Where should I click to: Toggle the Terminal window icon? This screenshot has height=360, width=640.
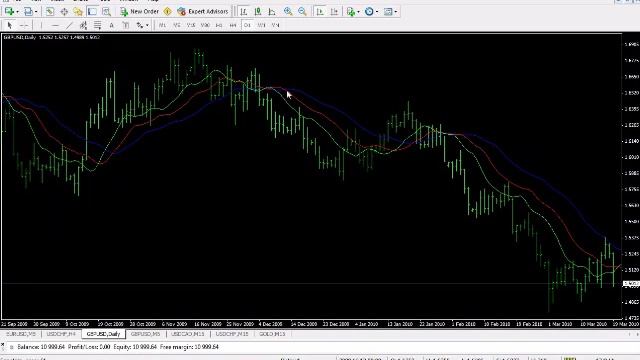pyautogui.click(x=92, y=11)
